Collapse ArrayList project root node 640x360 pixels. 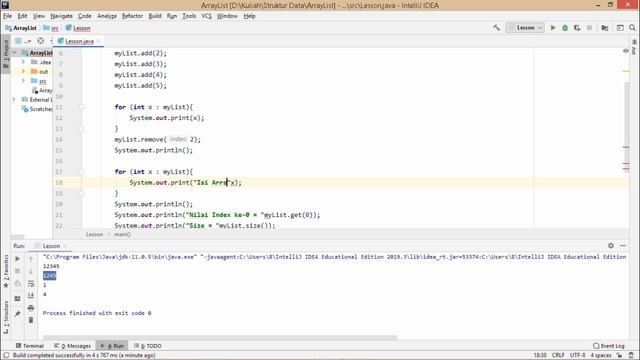(15, 53)
